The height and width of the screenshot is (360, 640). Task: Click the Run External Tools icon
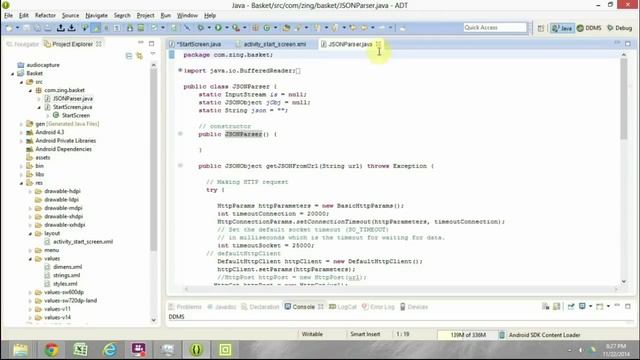click(x=236, y=28)
